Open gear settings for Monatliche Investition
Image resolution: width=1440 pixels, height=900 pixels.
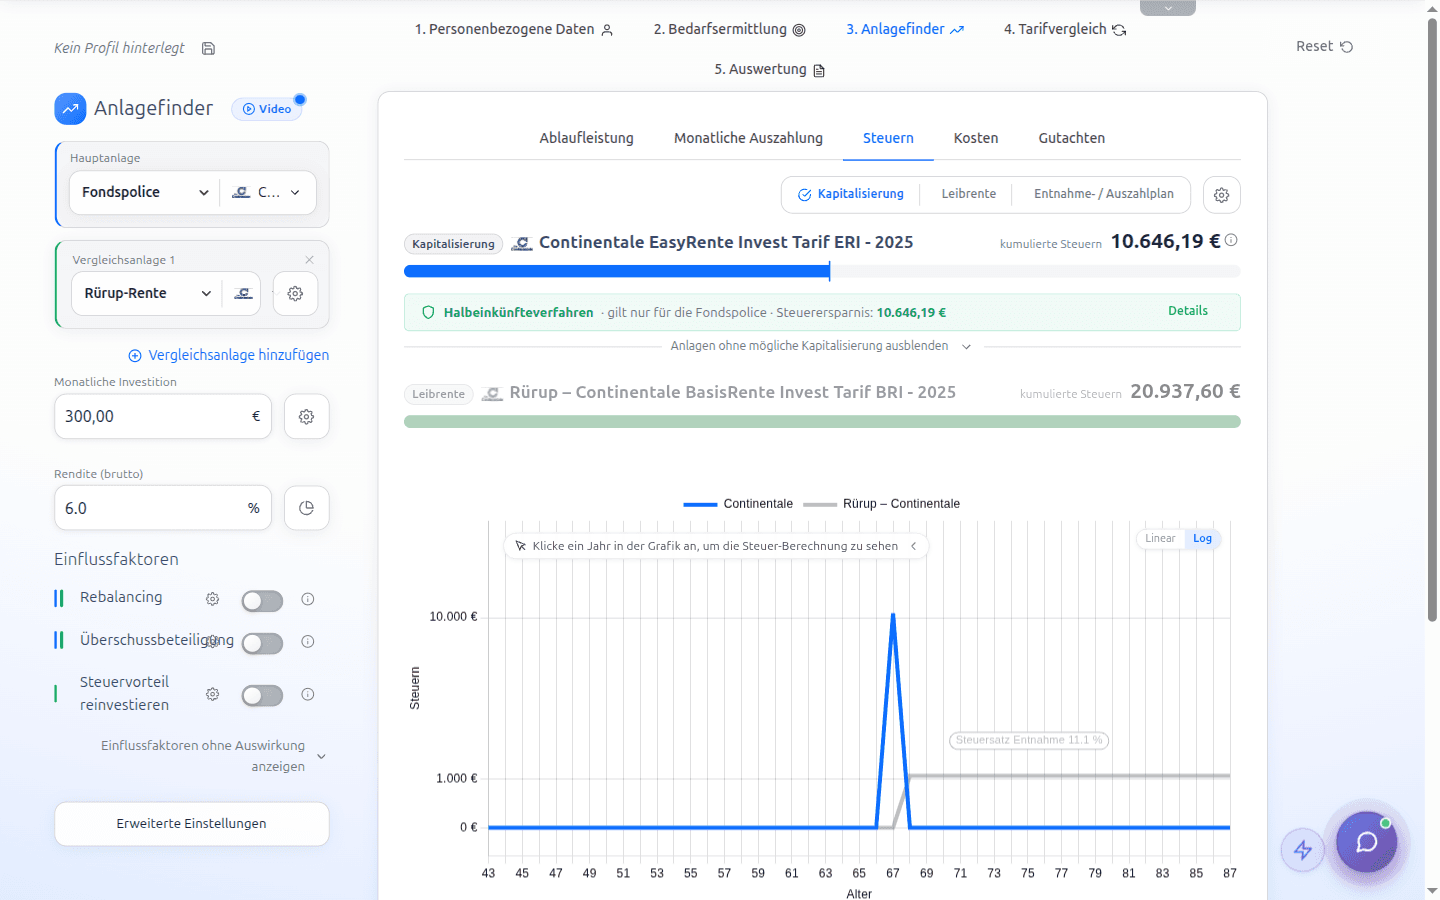(307, 416)
